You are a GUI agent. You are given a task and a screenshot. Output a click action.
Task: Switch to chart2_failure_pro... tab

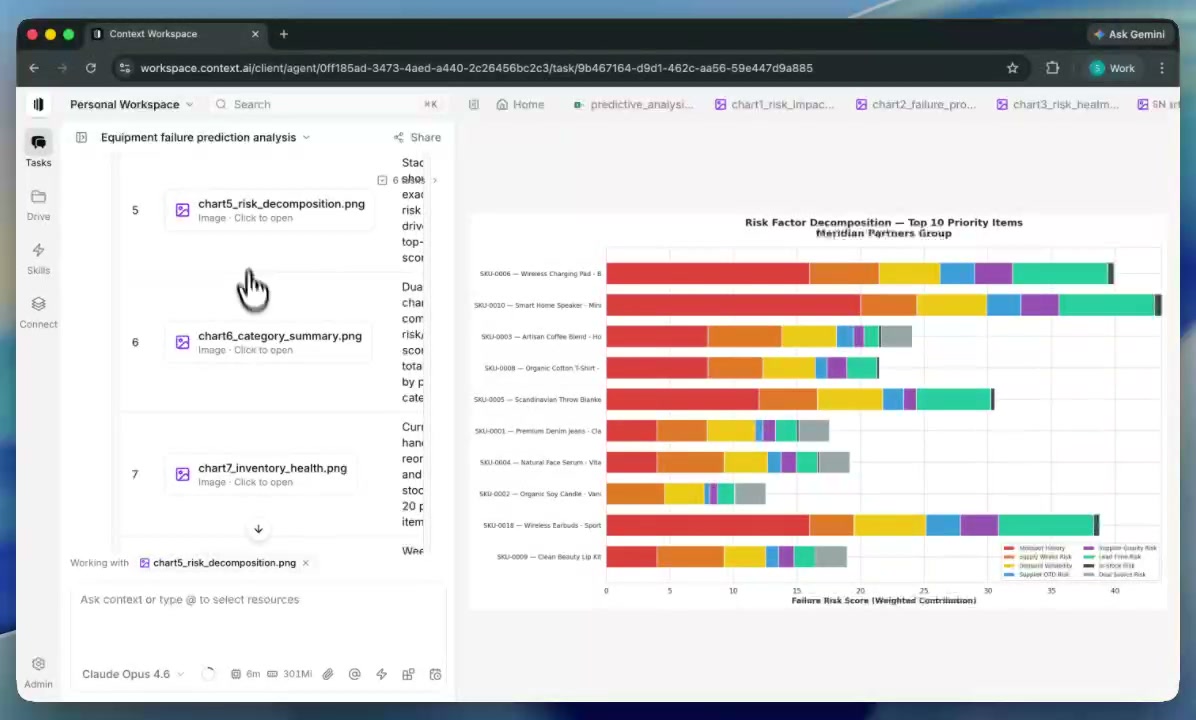tap(915, 104)
